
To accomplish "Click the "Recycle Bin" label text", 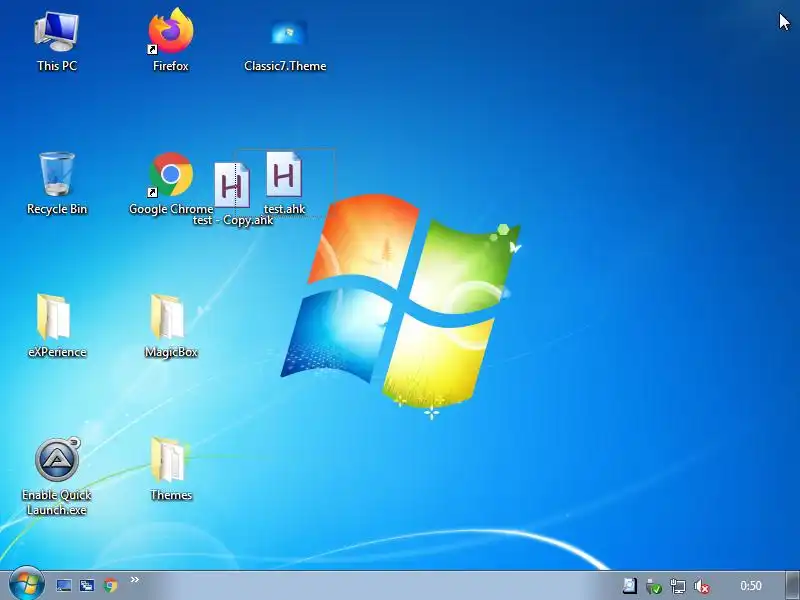I will pos(57,209).
